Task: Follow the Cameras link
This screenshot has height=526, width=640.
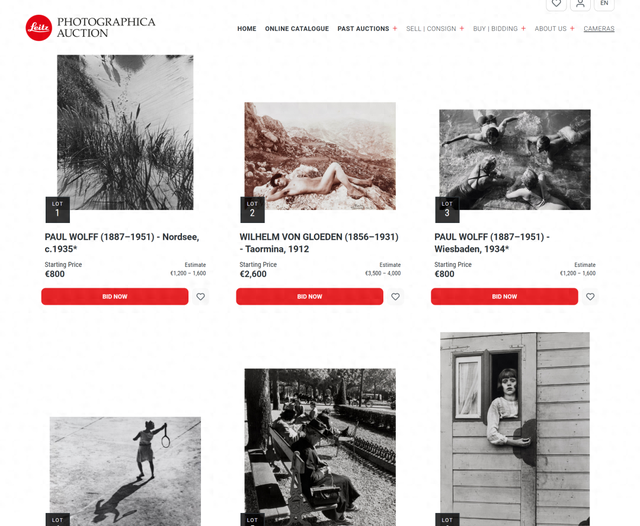Action: (x=599, y=29)
